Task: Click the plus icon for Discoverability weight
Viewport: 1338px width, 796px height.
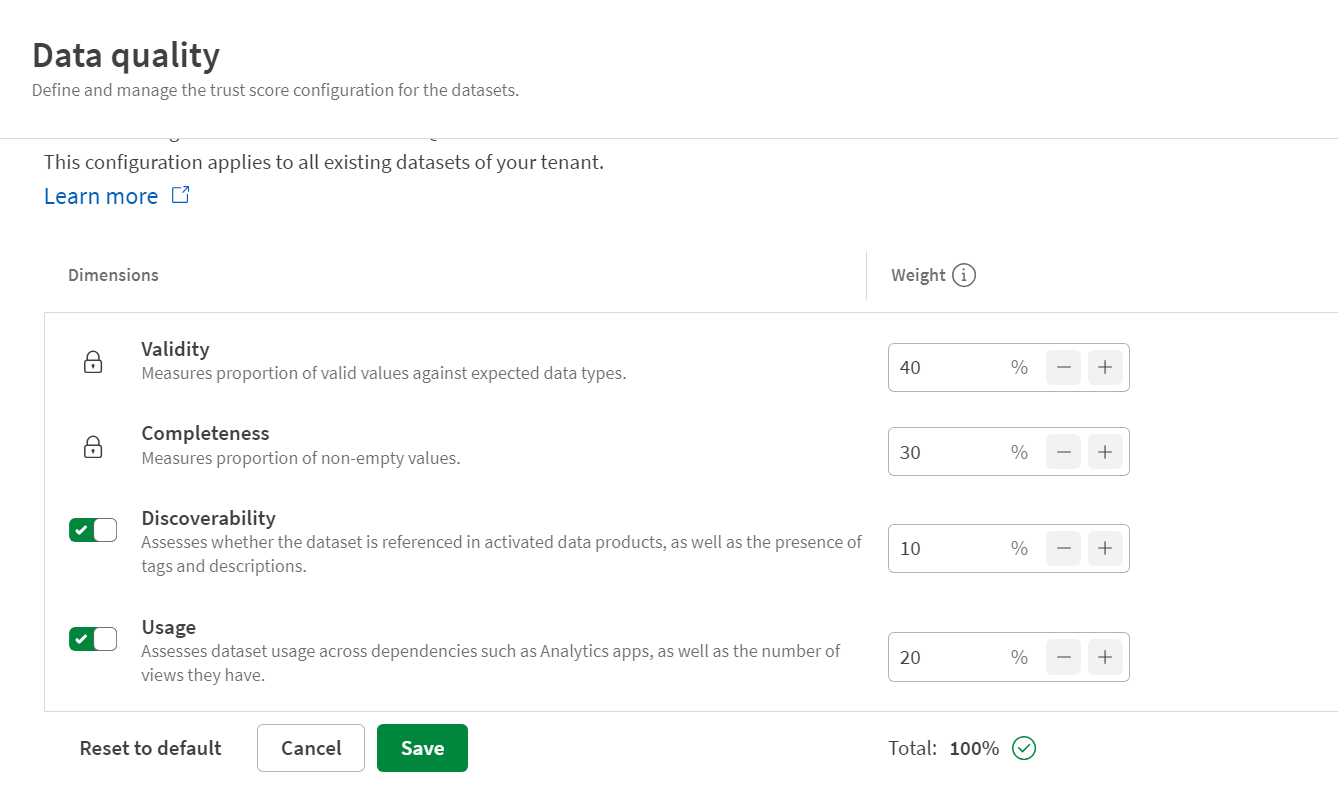Action: click(1105, 548)
